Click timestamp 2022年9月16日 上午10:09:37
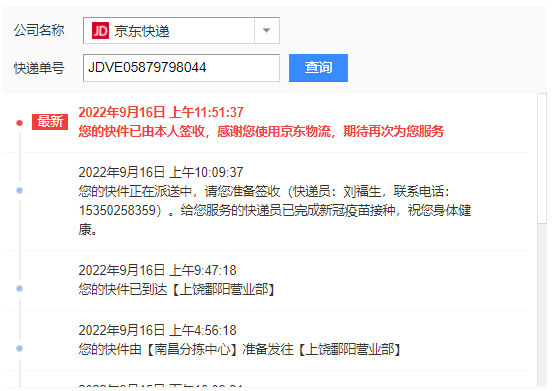555x391 pixels. (161, 172)
